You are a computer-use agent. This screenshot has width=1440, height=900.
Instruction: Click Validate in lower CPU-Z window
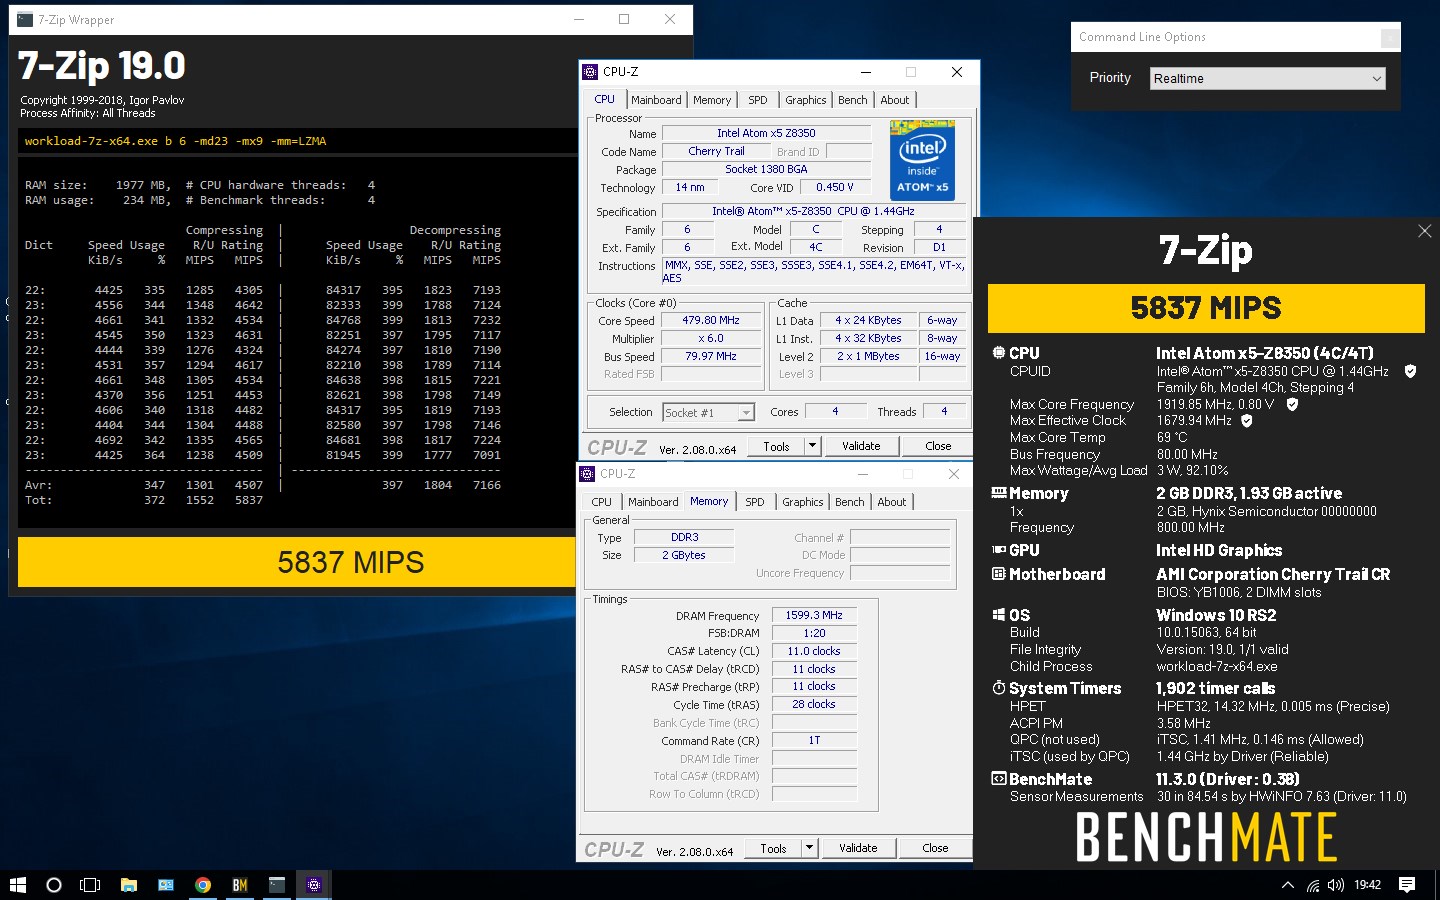pos(858,848)
